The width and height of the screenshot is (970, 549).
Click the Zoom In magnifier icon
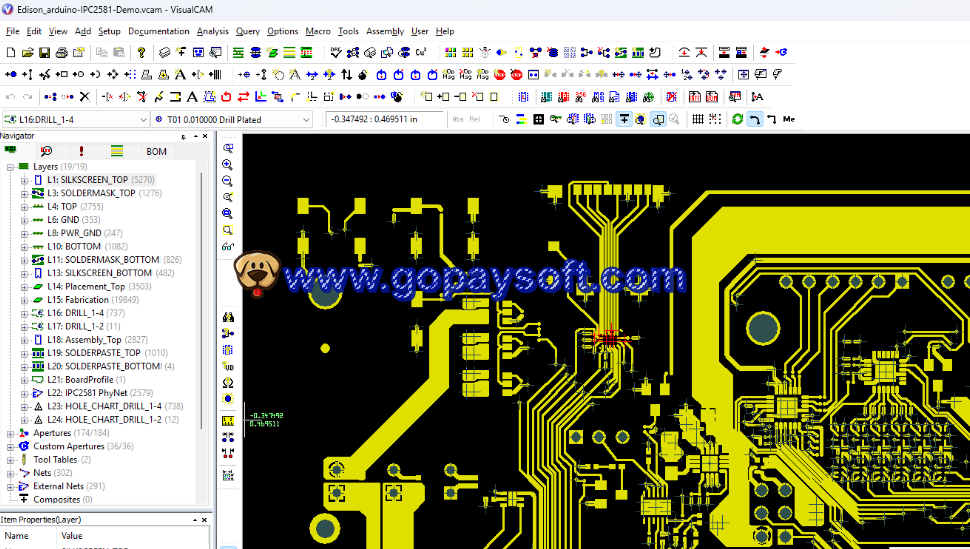[x=228, y=165]
